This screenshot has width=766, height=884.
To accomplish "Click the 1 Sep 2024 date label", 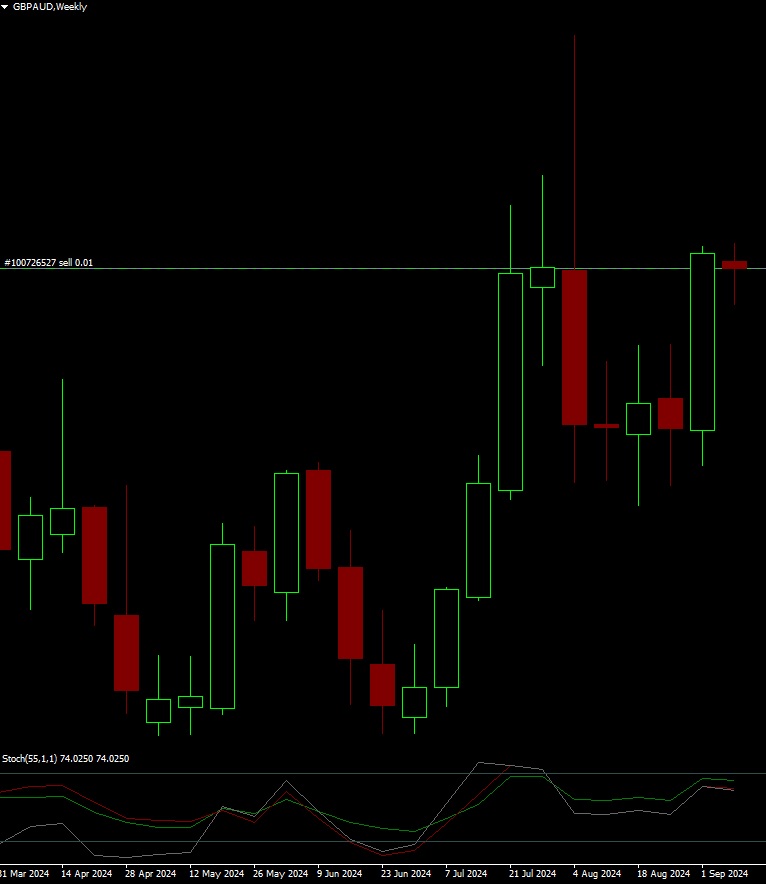I will click(724, 874).
